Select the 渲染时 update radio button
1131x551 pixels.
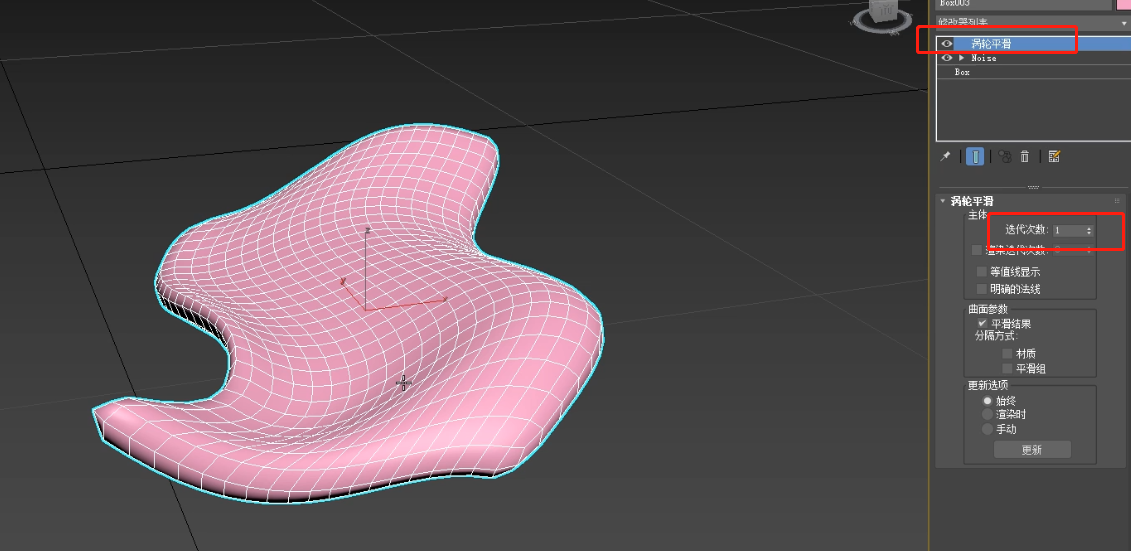[x=987, y=415]
